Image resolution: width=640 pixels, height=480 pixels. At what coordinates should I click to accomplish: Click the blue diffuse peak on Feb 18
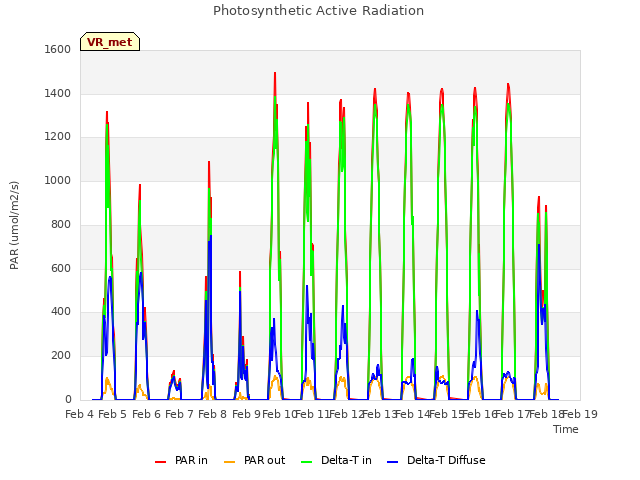click(539, 245)
